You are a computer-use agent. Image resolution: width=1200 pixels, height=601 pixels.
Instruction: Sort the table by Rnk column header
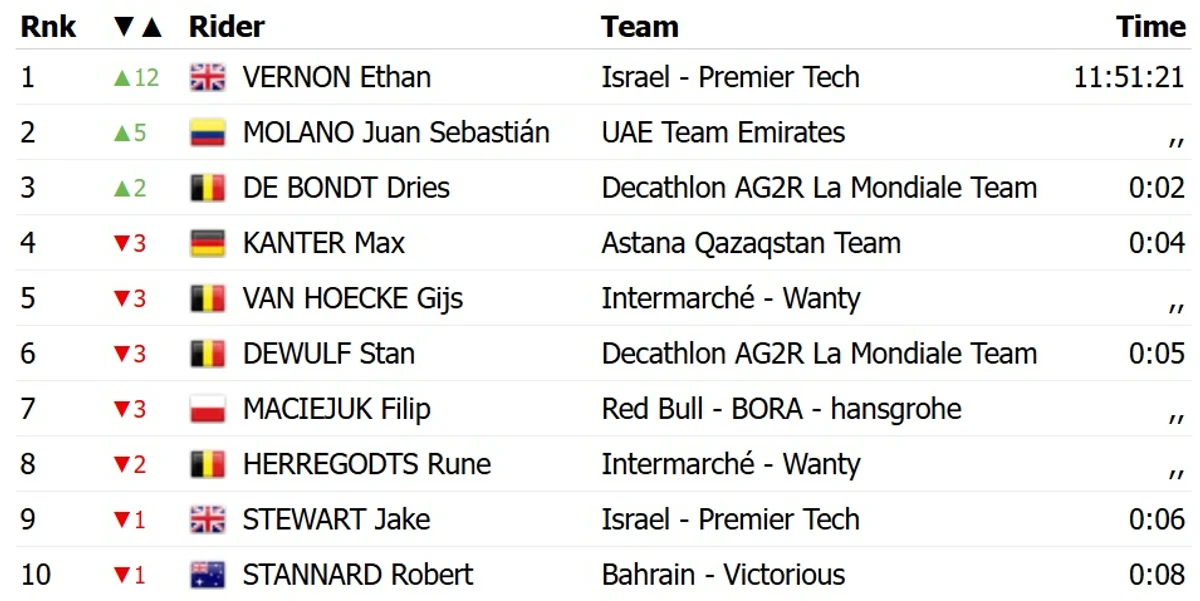48,27
